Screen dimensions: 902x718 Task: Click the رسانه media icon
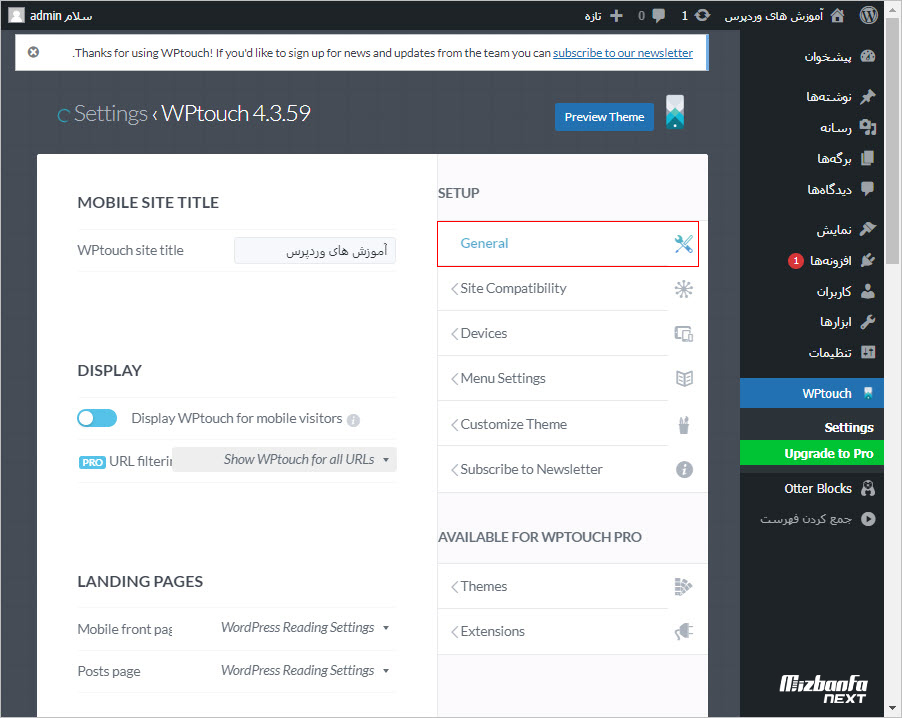pyautogui.click(x=867, y=127)
